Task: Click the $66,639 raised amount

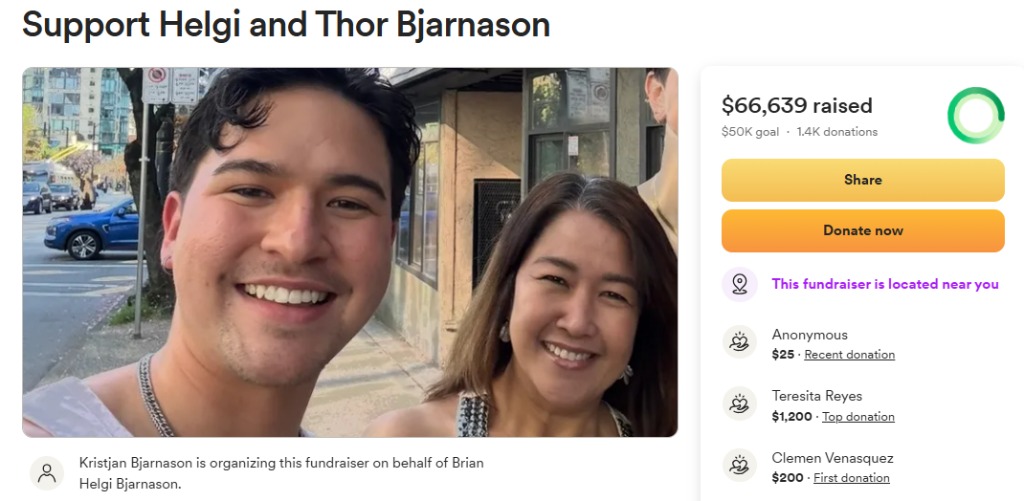Action: coord(797,105)
